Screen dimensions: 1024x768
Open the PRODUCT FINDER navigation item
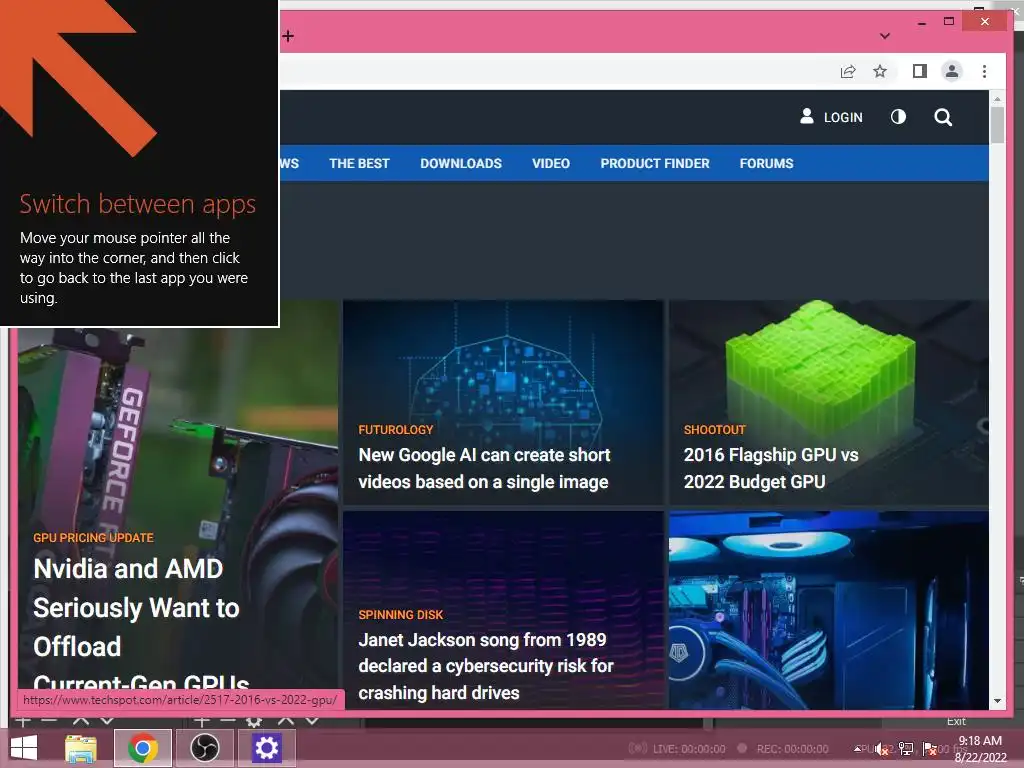coord(655,163)
